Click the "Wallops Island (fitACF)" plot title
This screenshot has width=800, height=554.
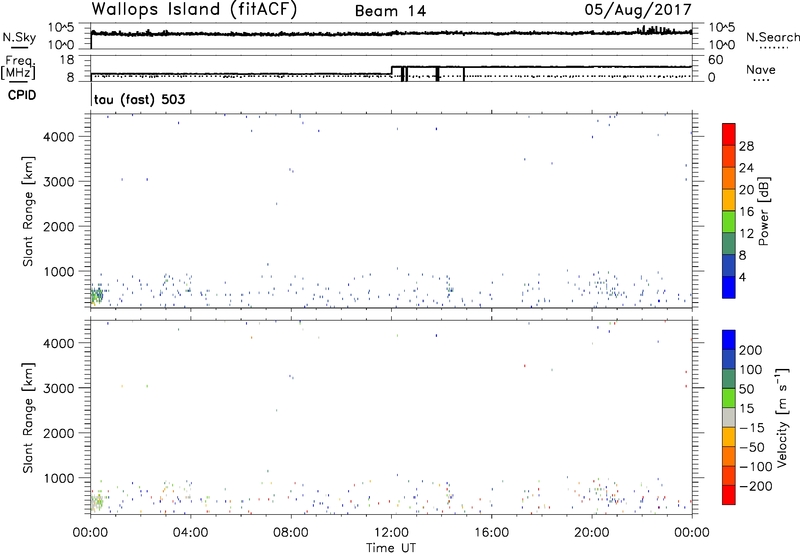click(194, 9)
